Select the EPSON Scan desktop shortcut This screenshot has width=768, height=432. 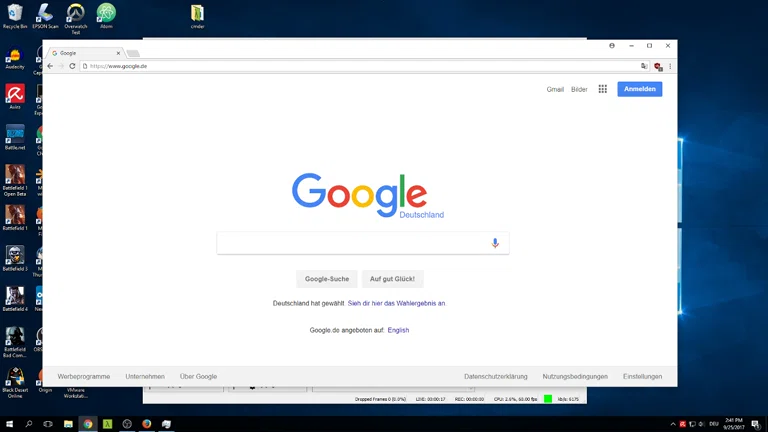[x=46, y=16]
